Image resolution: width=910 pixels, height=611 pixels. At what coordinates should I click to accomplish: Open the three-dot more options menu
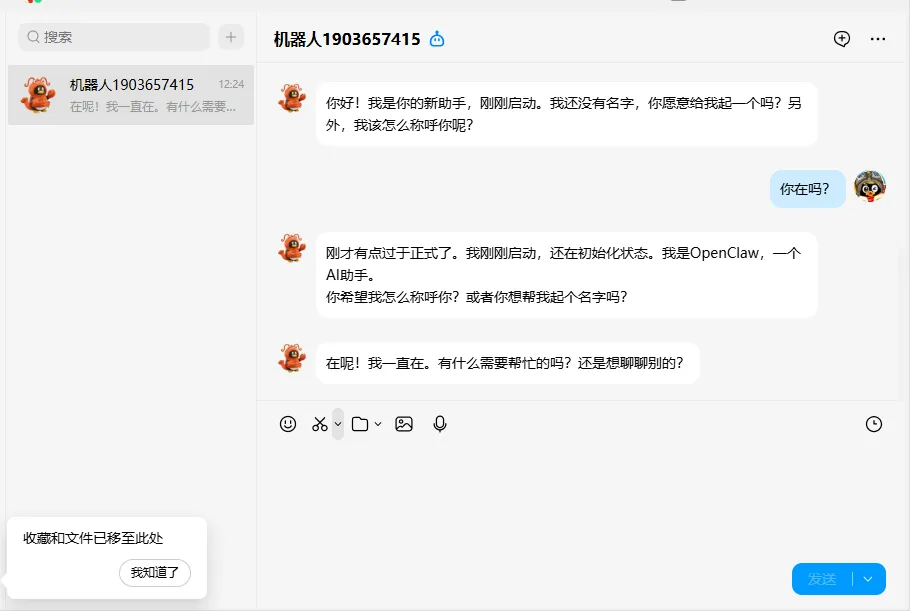click(x=878, y=39)
